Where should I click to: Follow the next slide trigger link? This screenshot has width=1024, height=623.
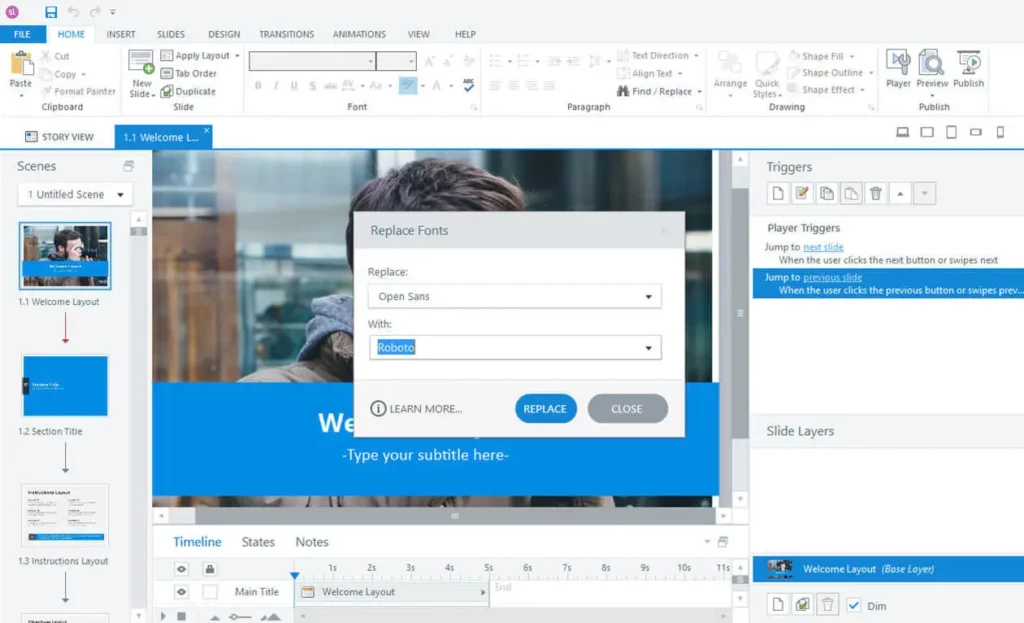pos(823,247)
